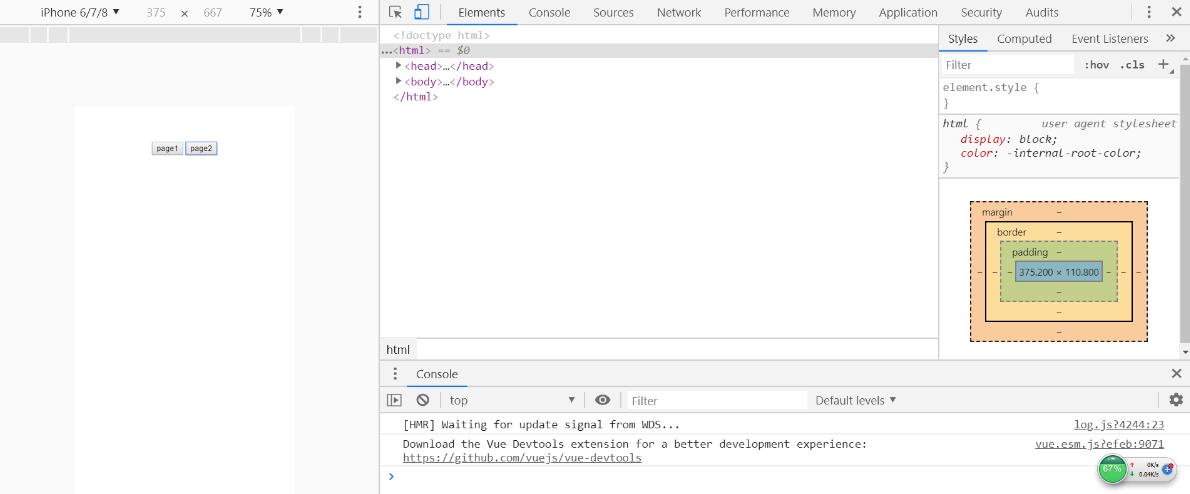This screenshot has width=1190, height=494.
Task: Open DevTools main three-dot menu
Action: 1148,12
